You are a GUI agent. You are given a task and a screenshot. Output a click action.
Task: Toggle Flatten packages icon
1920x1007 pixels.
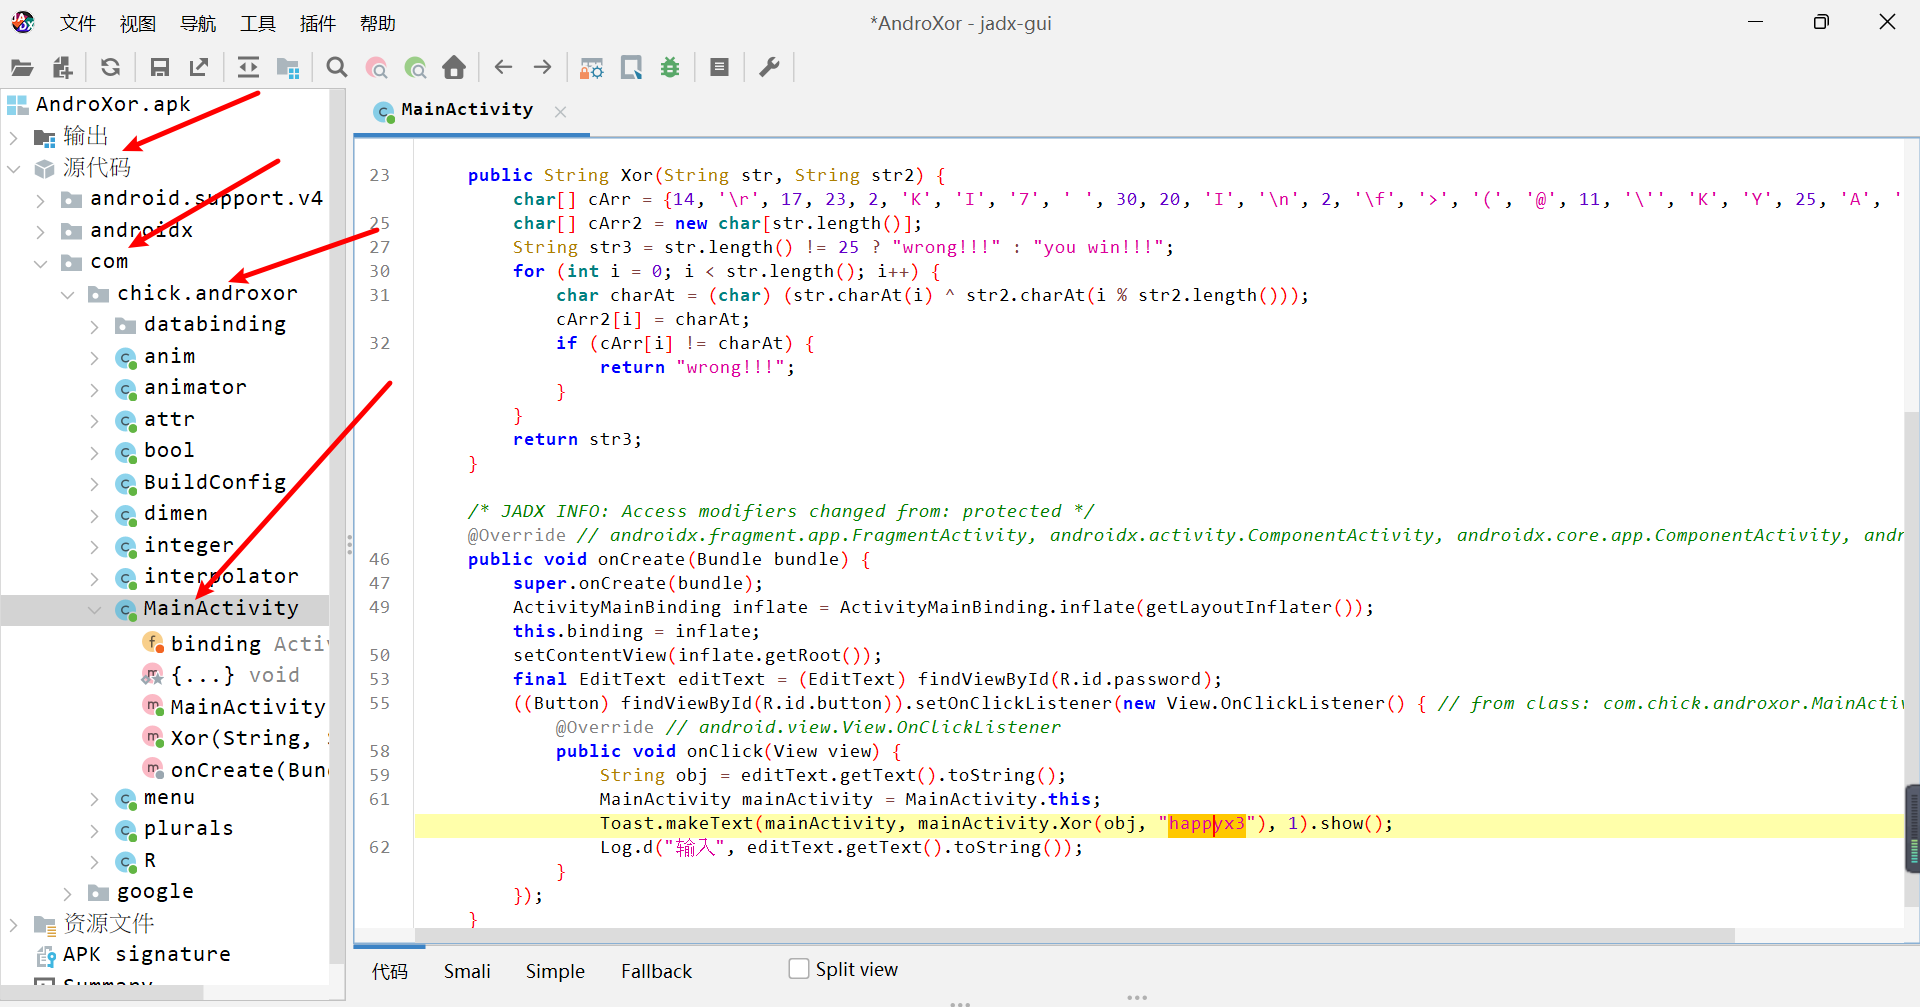pos(288,68)
